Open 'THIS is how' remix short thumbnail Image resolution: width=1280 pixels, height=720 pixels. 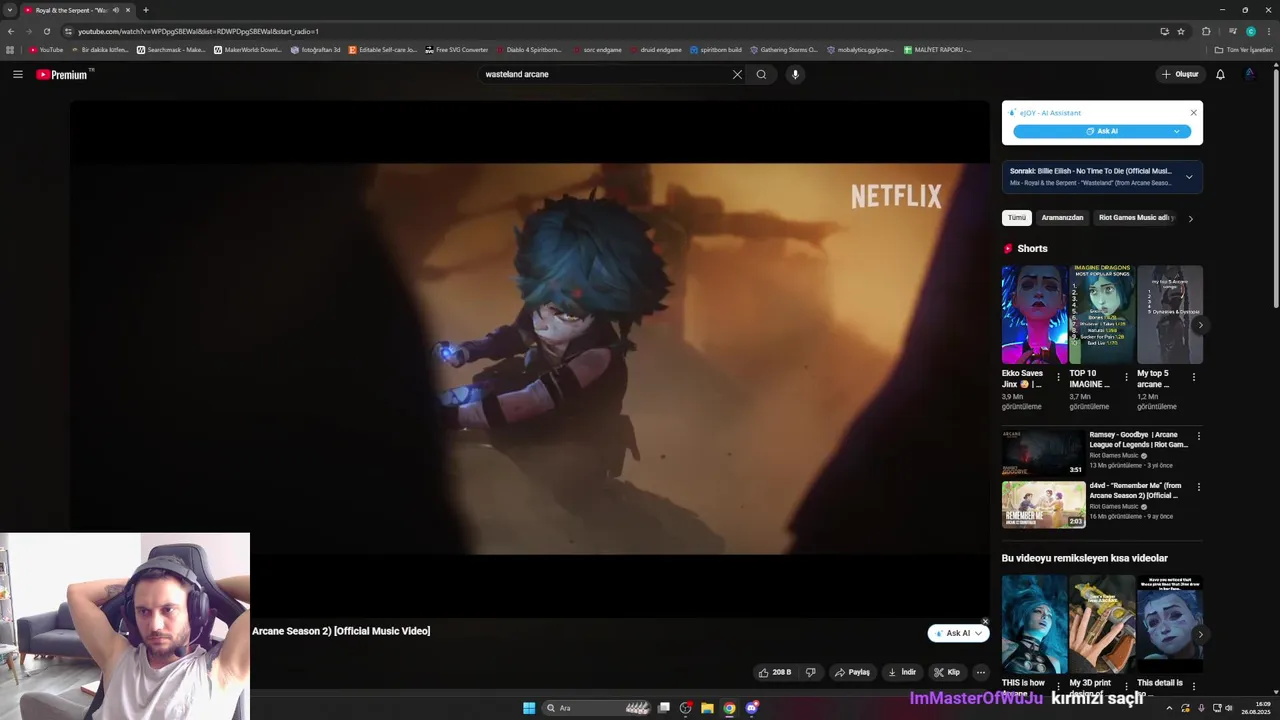tap(1034, 624)
